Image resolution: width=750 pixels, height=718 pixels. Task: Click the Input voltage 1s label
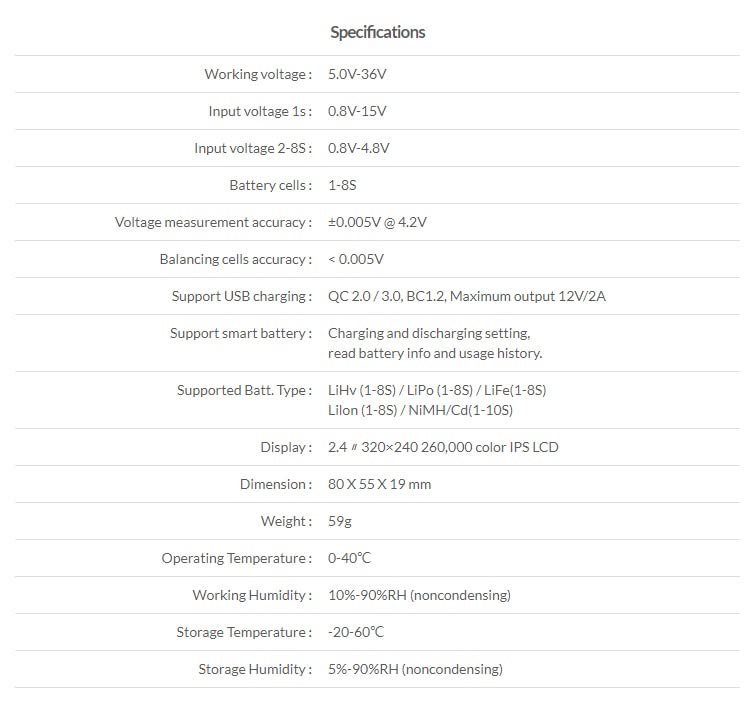(260, 111)
